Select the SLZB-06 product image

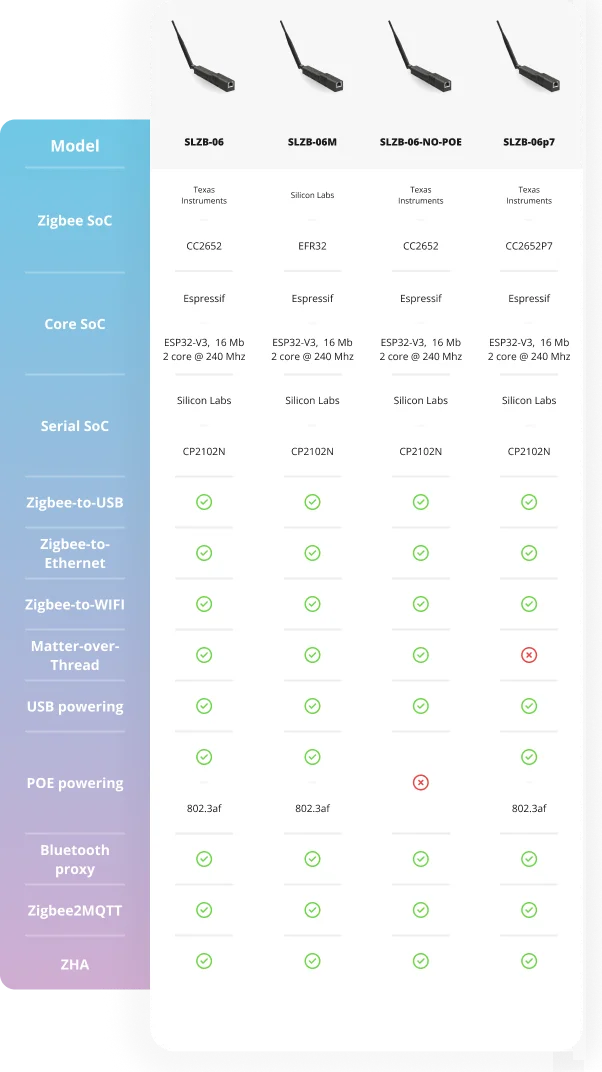click(x=203, y=60)
